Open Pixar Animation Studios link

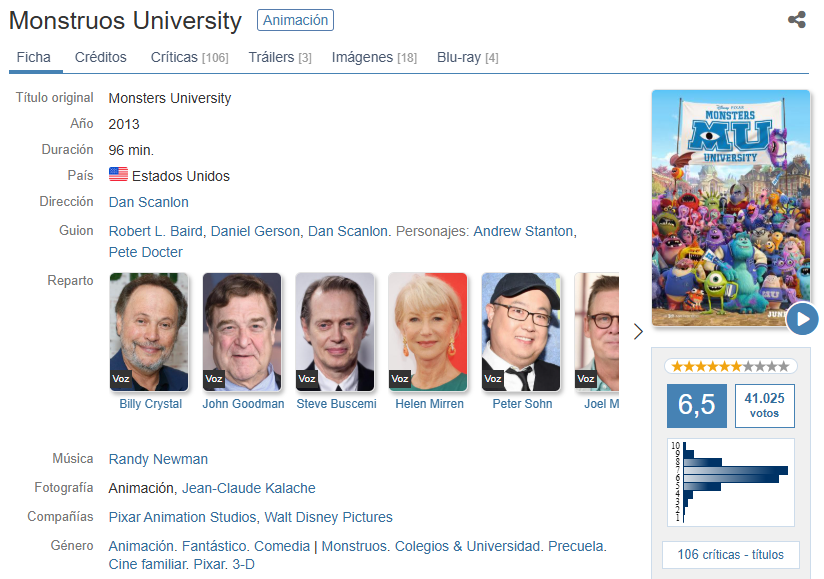pos(182,517)
